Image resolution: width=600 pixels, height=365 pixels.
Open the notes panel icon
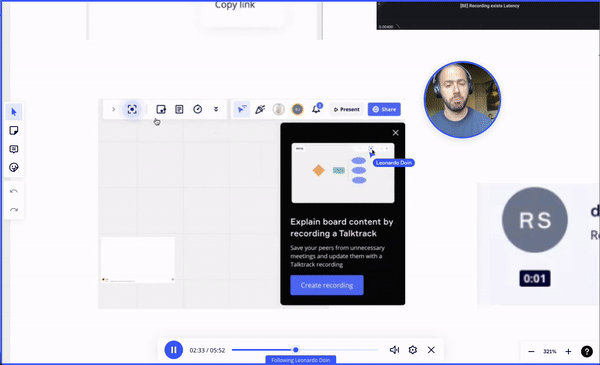click(x=179, y=109)
